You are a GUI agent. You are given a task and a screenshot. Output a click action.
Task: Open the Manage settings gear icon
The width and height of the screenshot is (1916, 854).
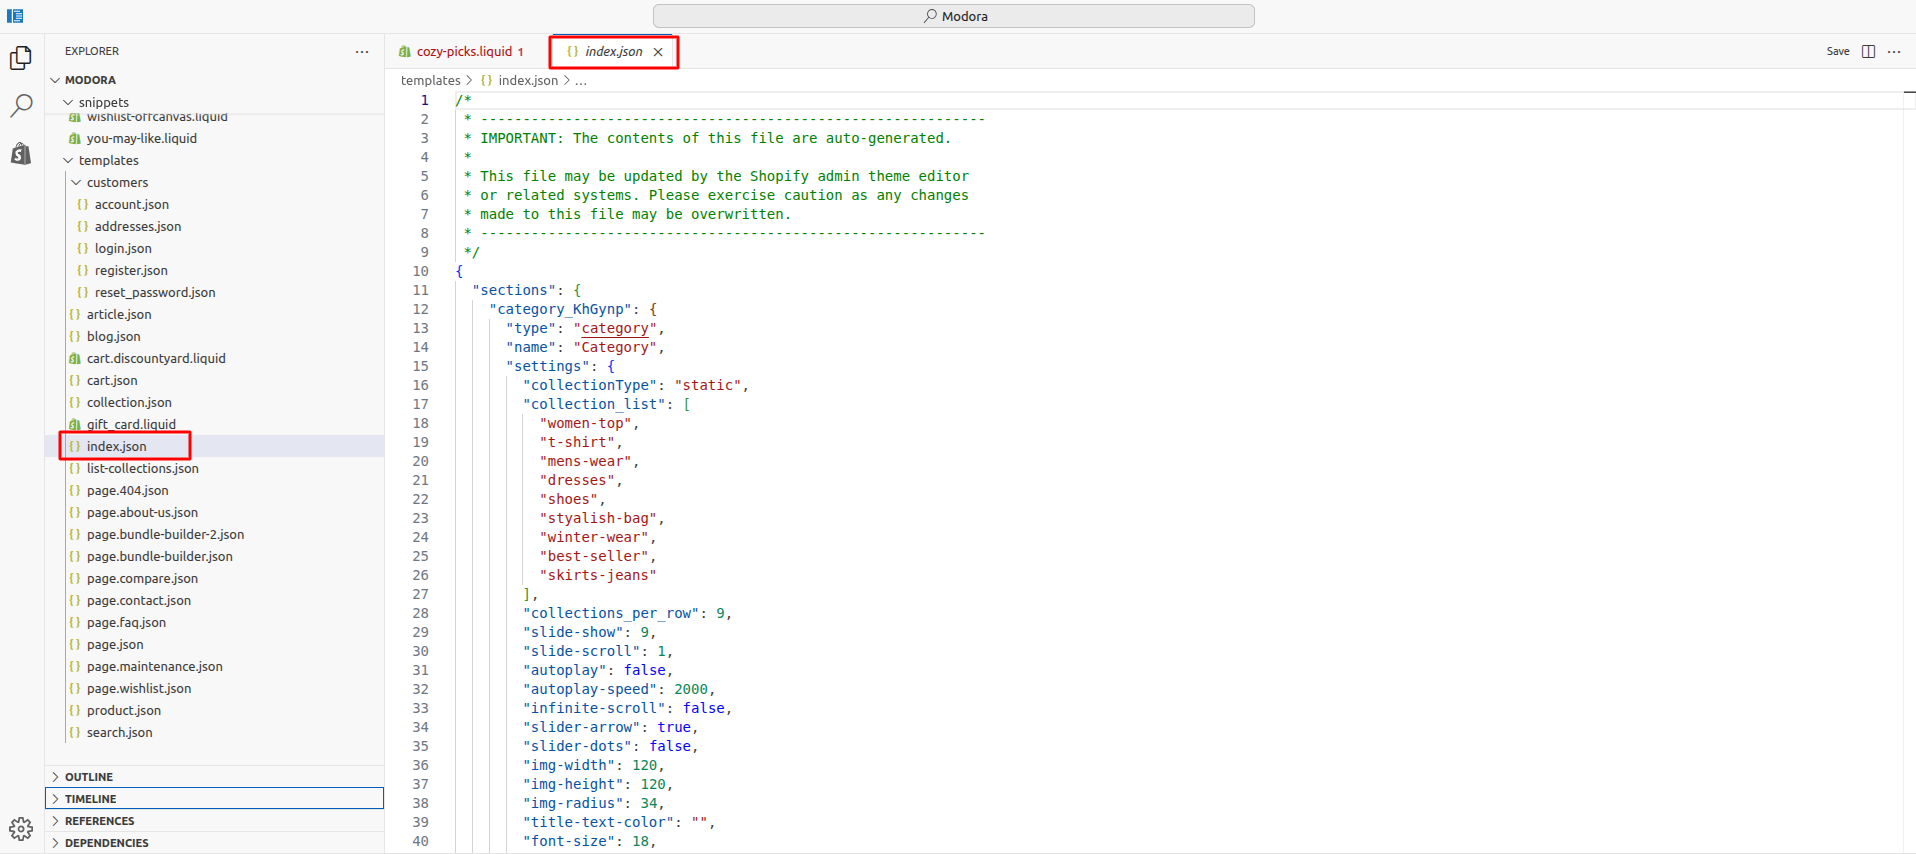pyautogui.click(x=21, y=828)
